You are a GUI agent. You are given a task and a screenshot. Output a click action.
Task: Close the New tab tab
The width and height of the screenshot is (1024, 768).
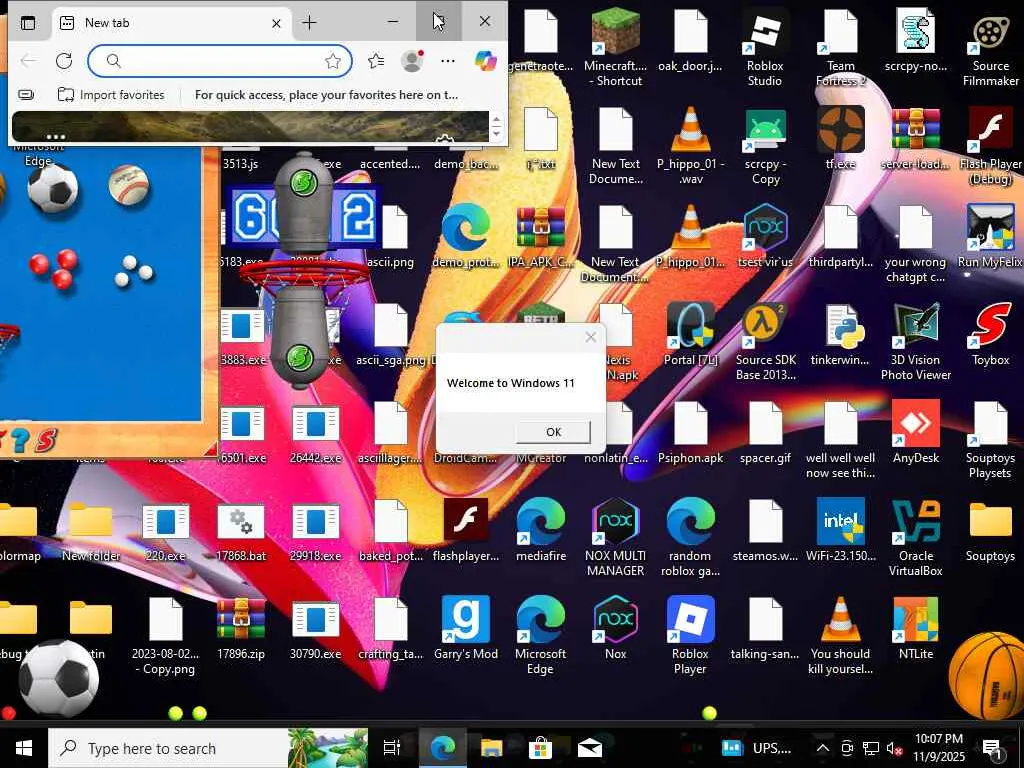(x=276, y=24)
